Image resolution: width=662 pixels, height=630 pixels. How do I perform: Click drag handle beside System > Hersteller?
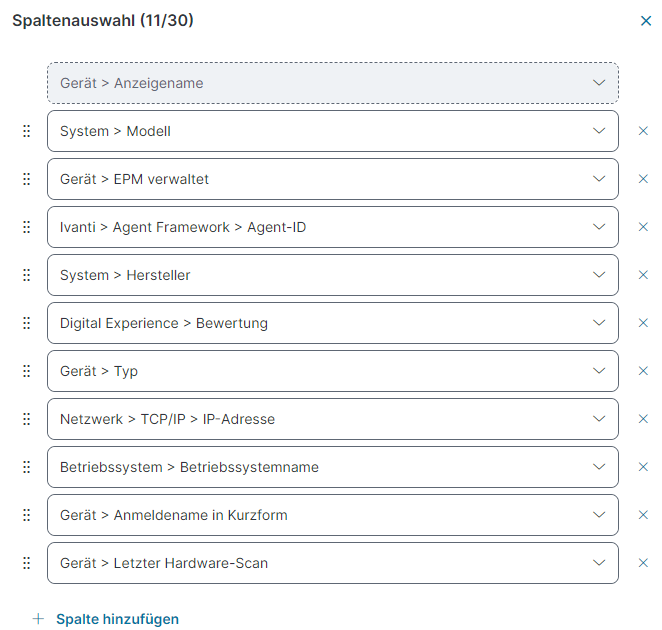click(27, 275)
